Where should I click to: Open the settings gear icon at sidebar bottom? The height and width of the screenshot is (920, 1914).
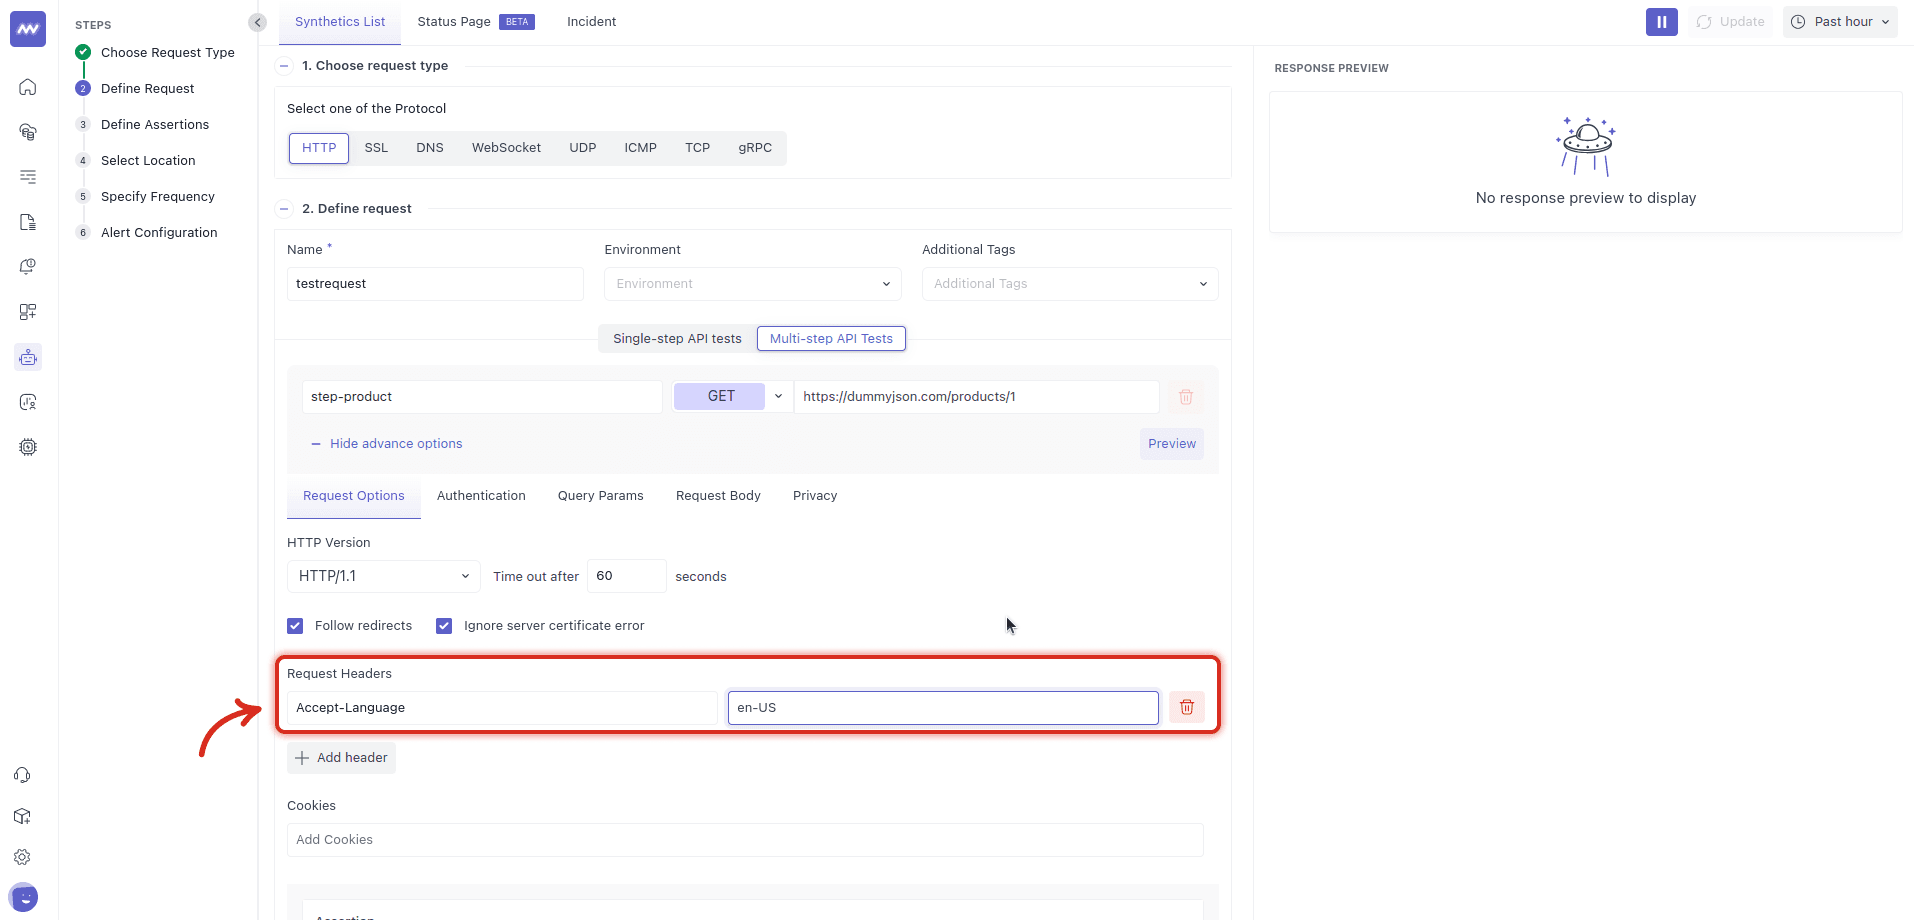(22, 857)
